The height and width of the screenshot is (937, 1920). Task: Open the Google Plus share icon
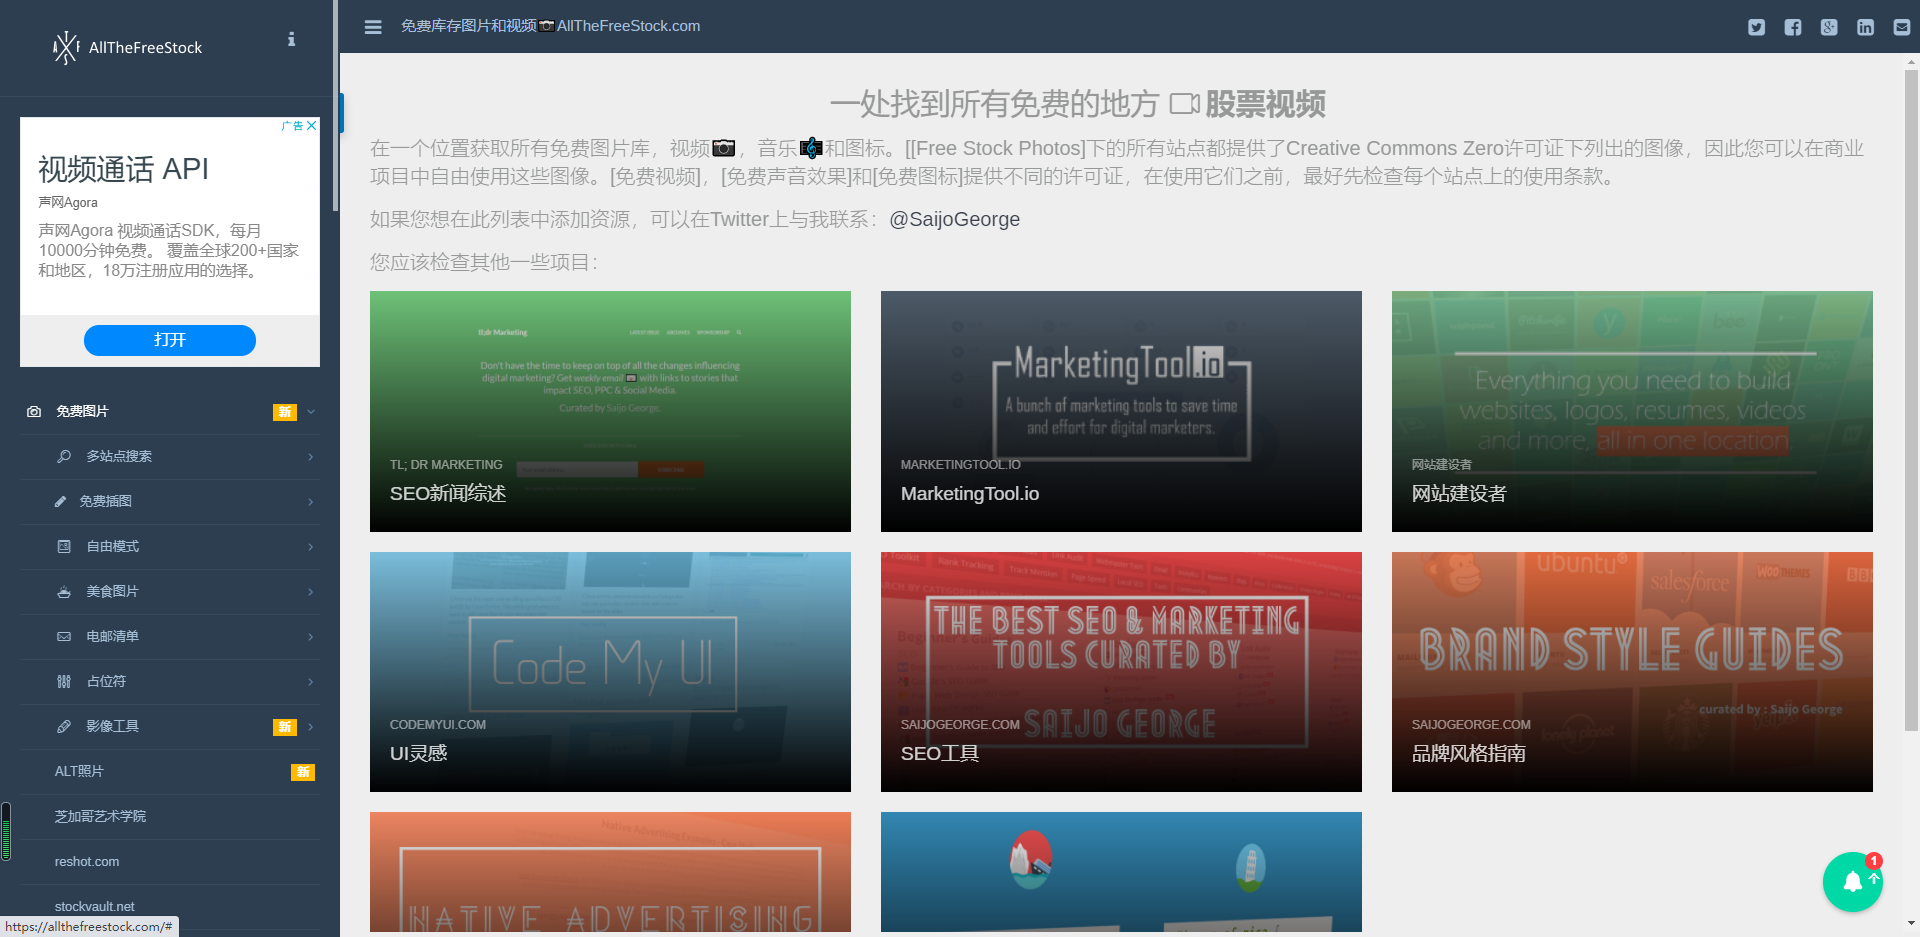coord(1829,27)
